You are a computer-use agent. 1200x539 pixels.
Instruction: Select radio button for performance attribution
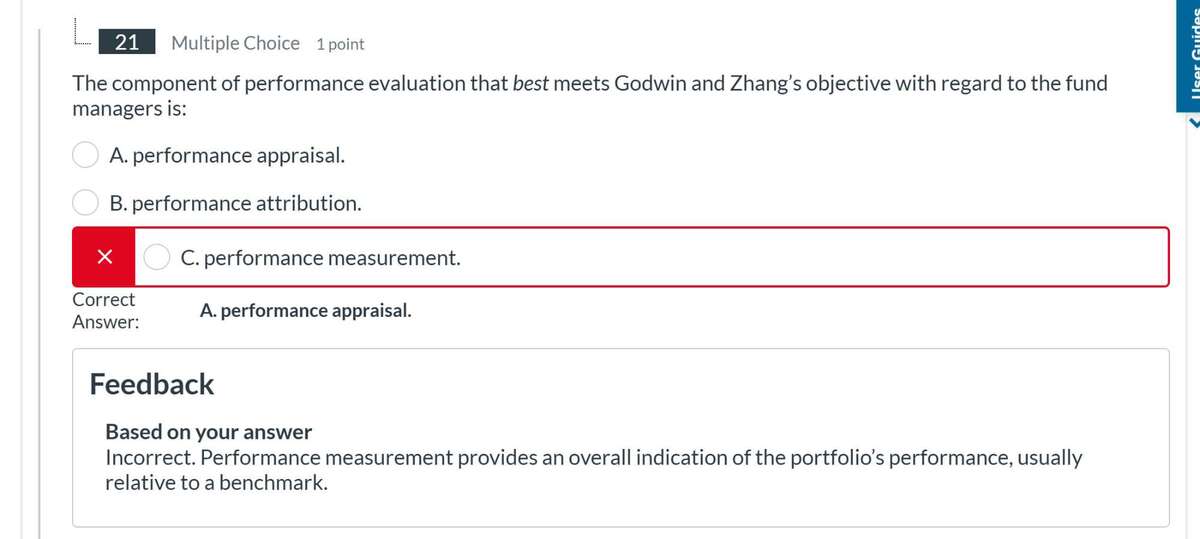[85, 203]
